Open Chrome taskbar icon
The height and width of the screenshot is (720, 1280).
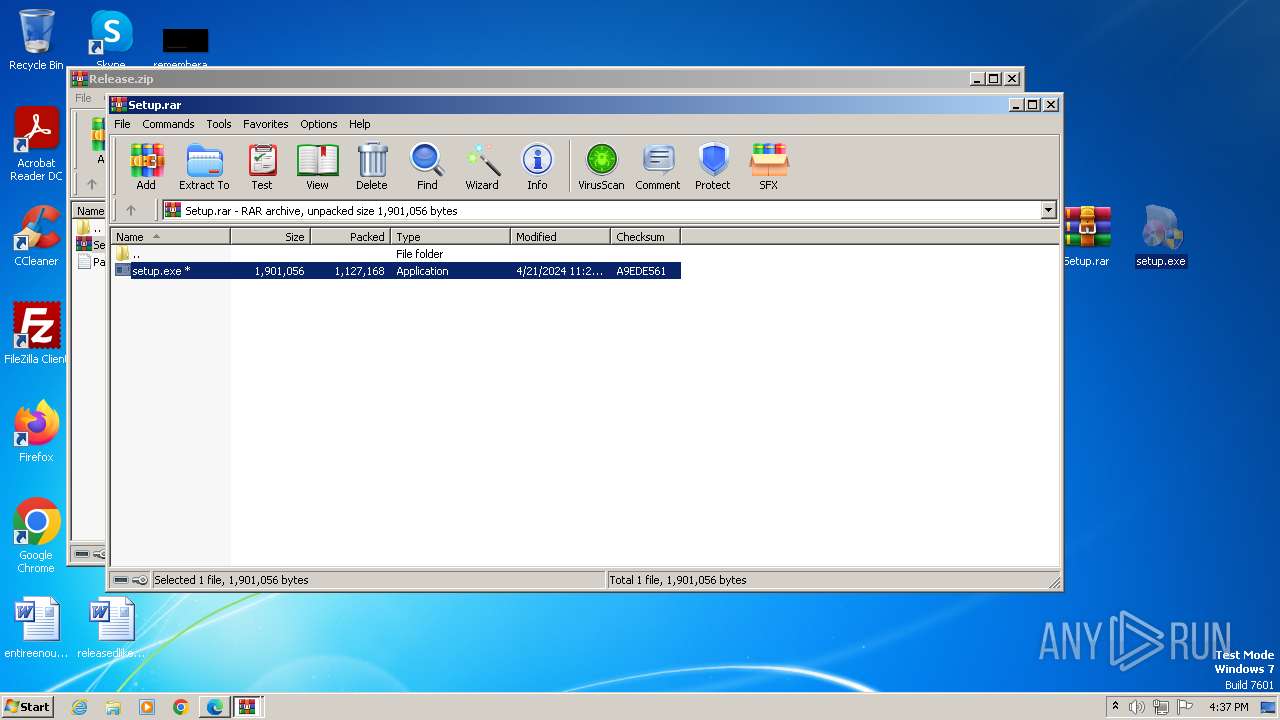pyautogui.click(x=181, y=707)
